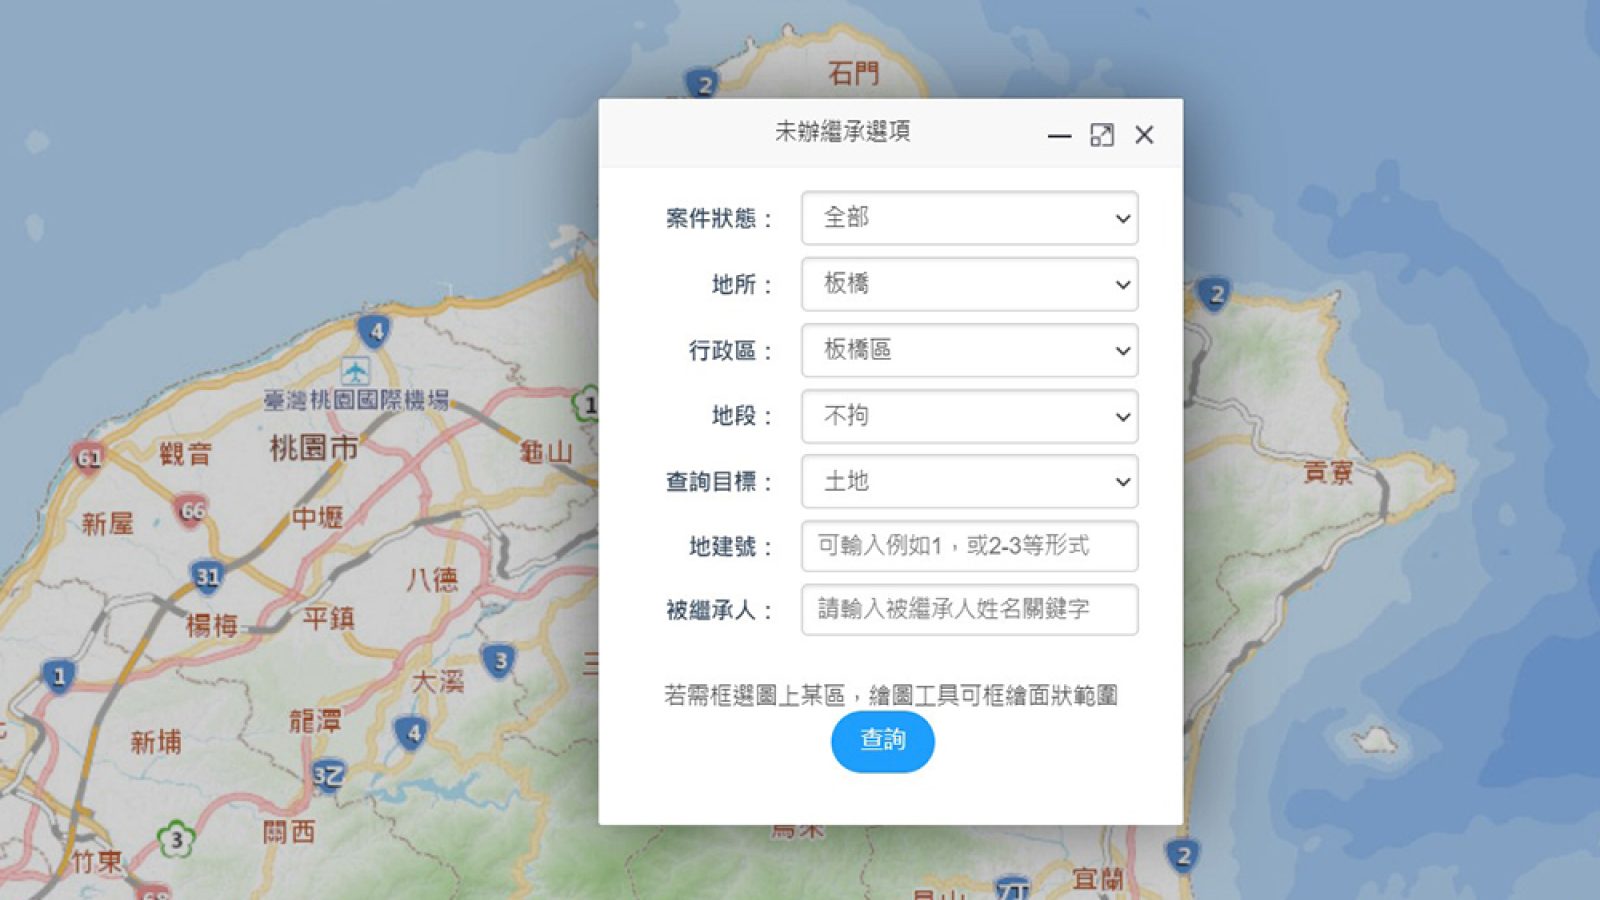The width and height of the screenshot is (1600, 900).
Task: Expand the 地段 dropdown
Action: click(969, 416)
